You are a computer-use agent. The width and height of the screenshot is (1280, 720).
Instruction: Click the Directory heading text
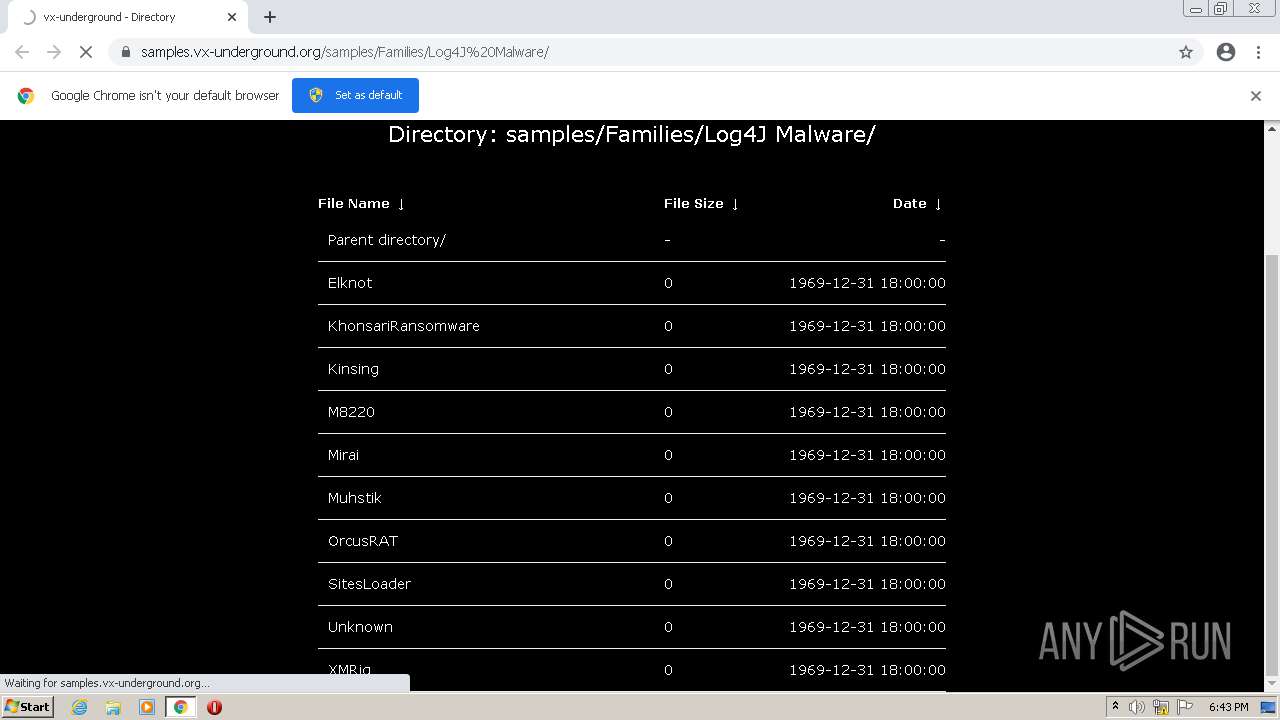point(632,134)
